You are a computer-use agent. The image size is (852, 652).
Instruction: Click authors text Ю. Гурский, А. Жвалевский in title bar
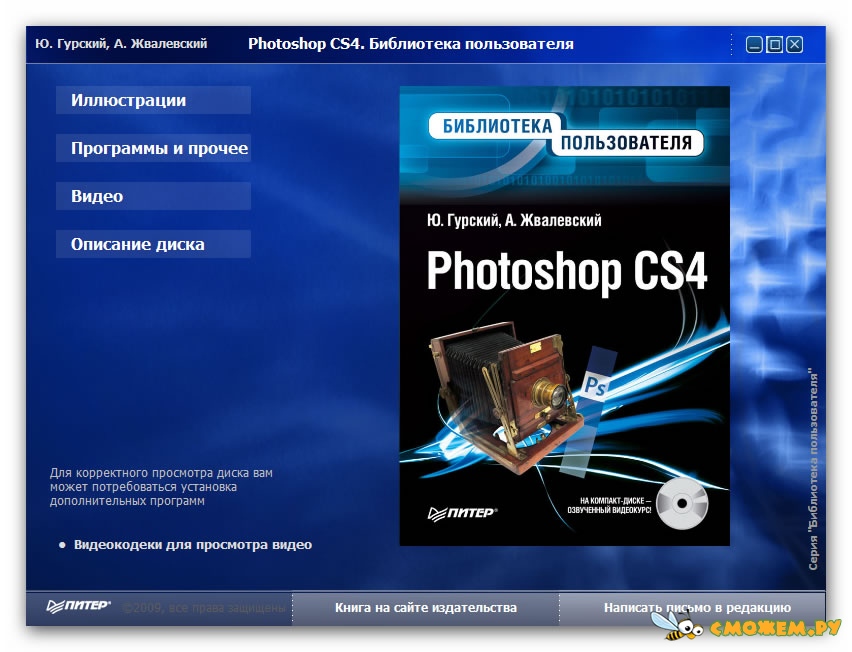(121, 44)
